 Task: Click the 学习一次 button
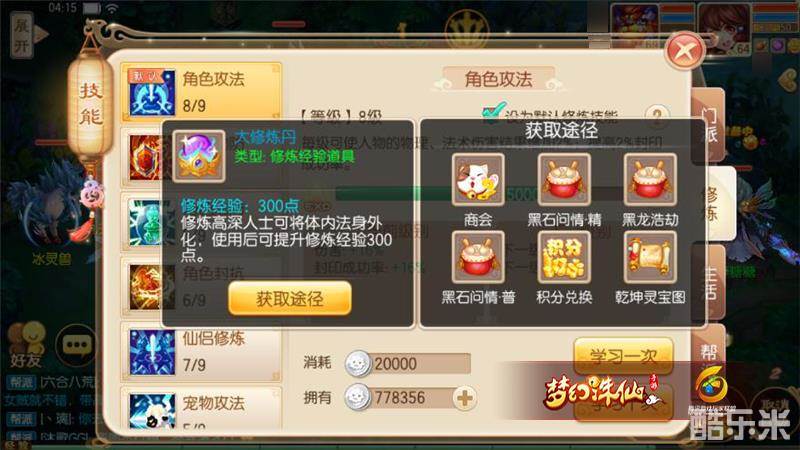(623, 355)
